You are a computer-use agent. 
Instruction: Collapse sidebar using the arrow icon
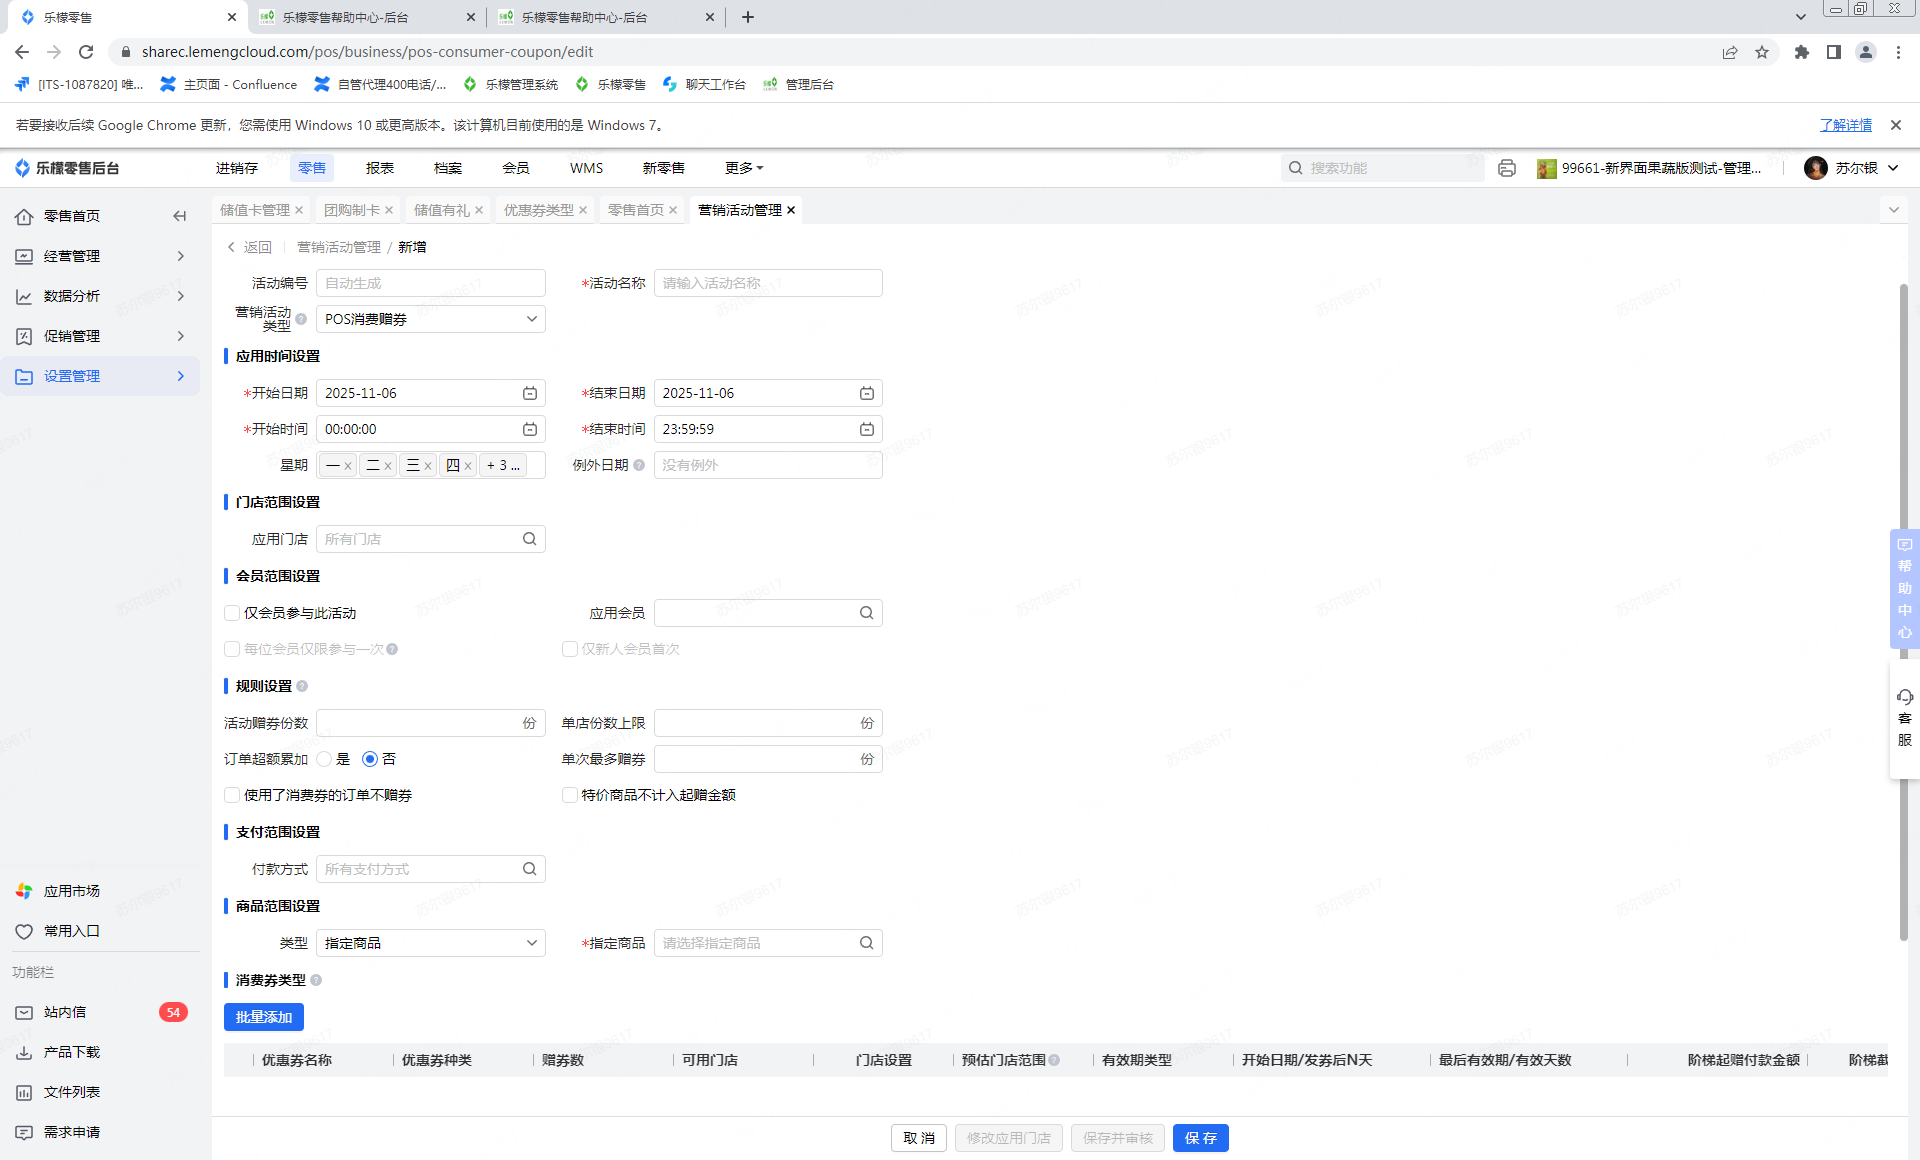coord(180,216)
